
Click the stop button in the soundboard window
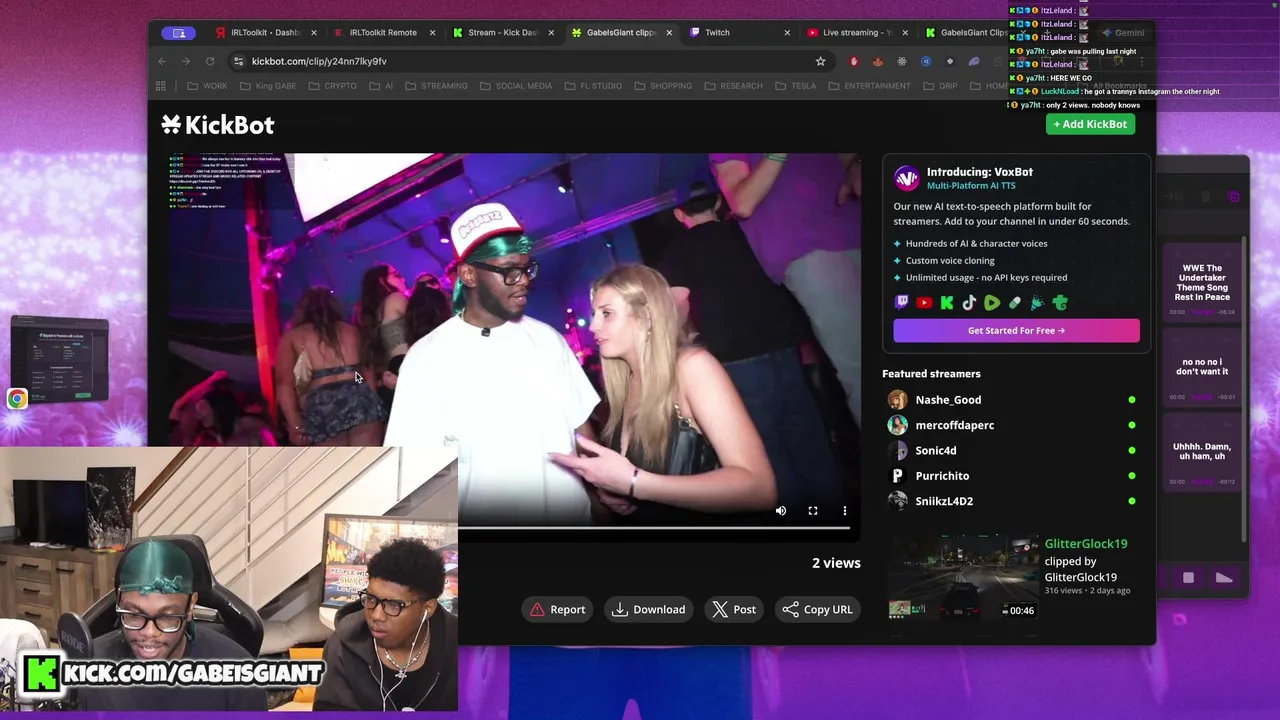(x=1188, y=578)
